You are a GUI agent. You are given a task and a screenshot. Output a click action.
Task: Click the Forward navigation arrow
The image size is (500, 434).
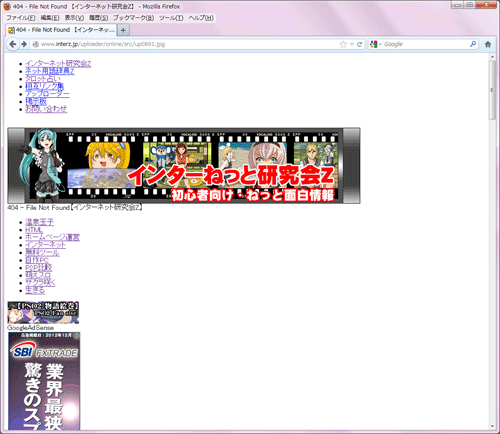tap(24, 44)
